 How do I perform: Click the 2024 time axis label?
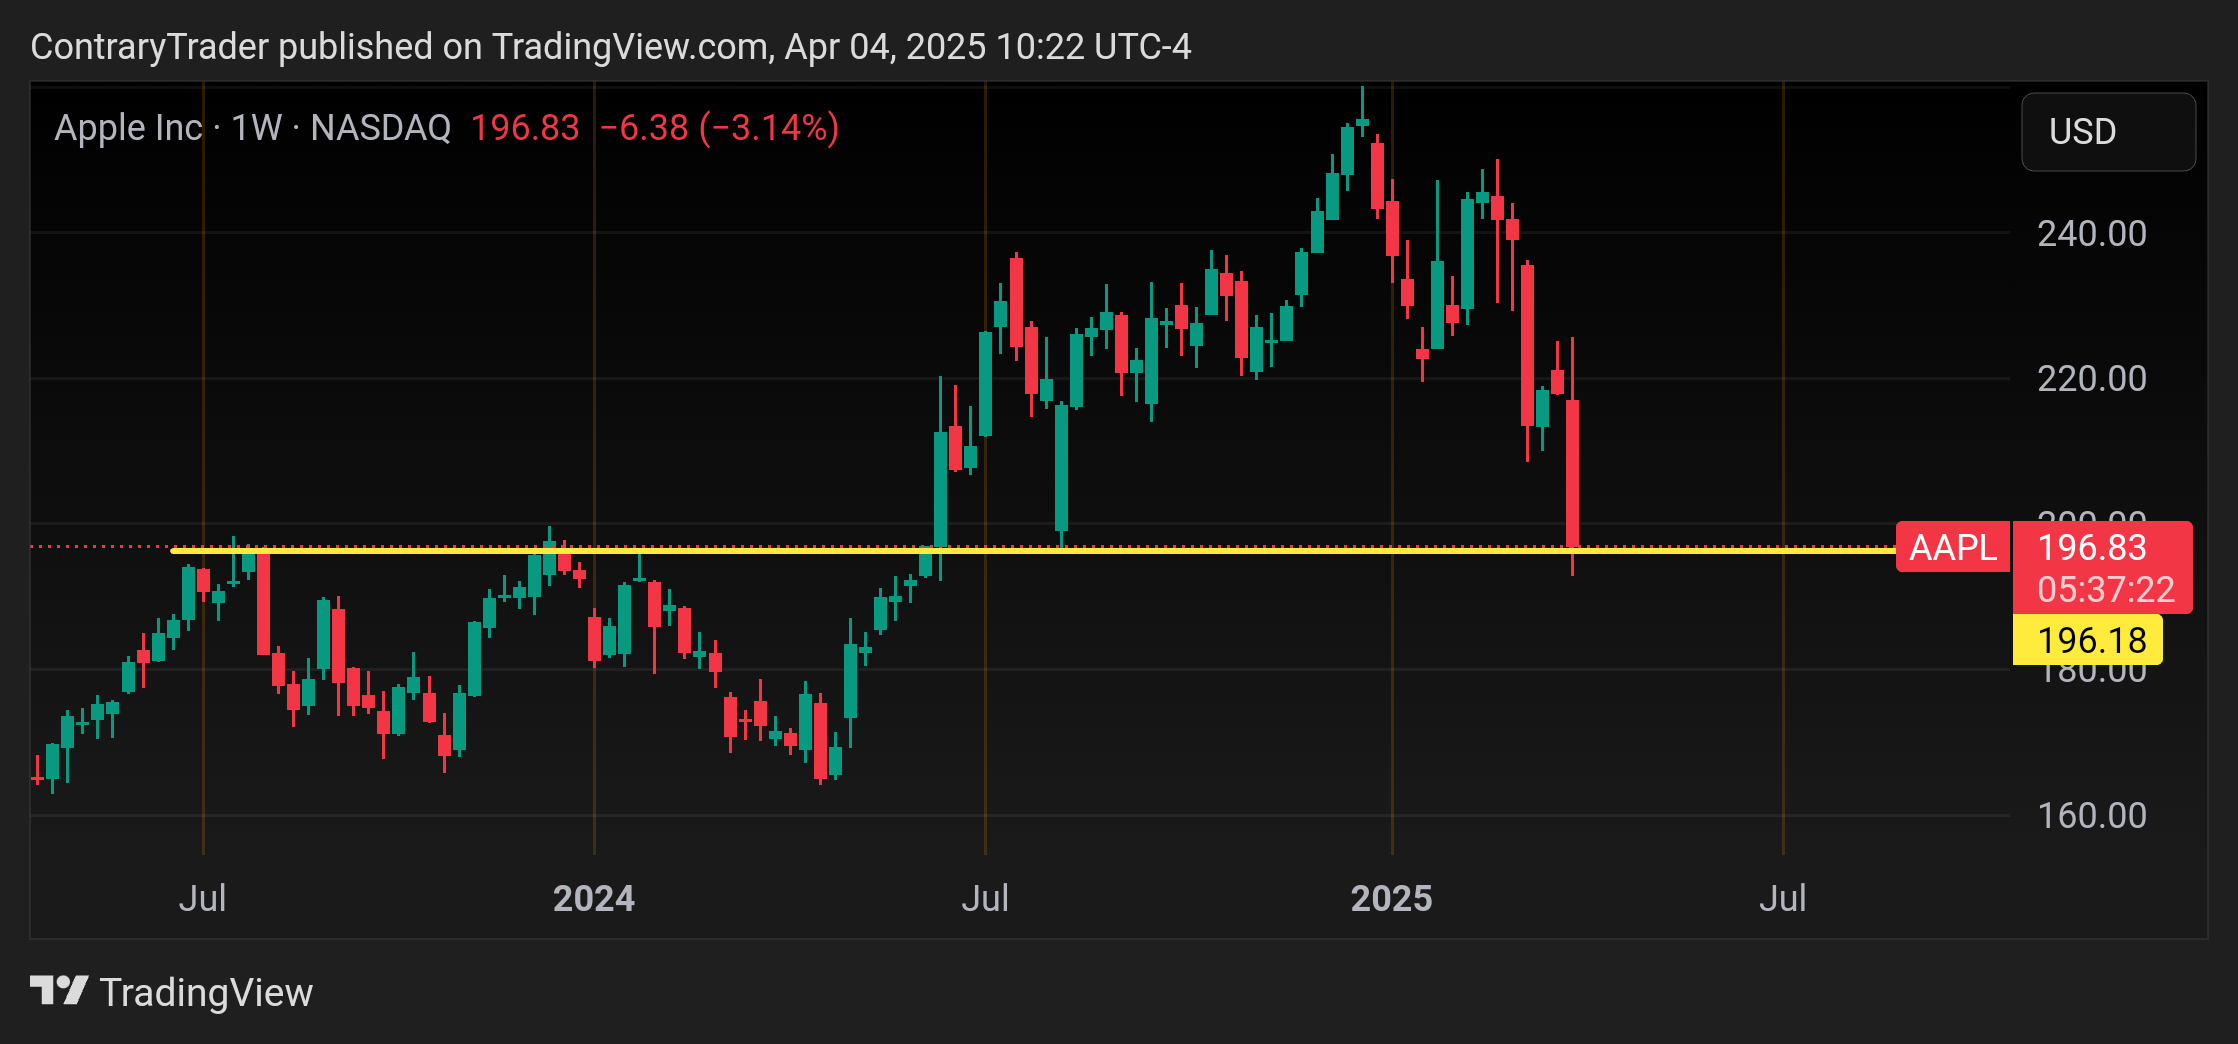(x=594, y=898)
